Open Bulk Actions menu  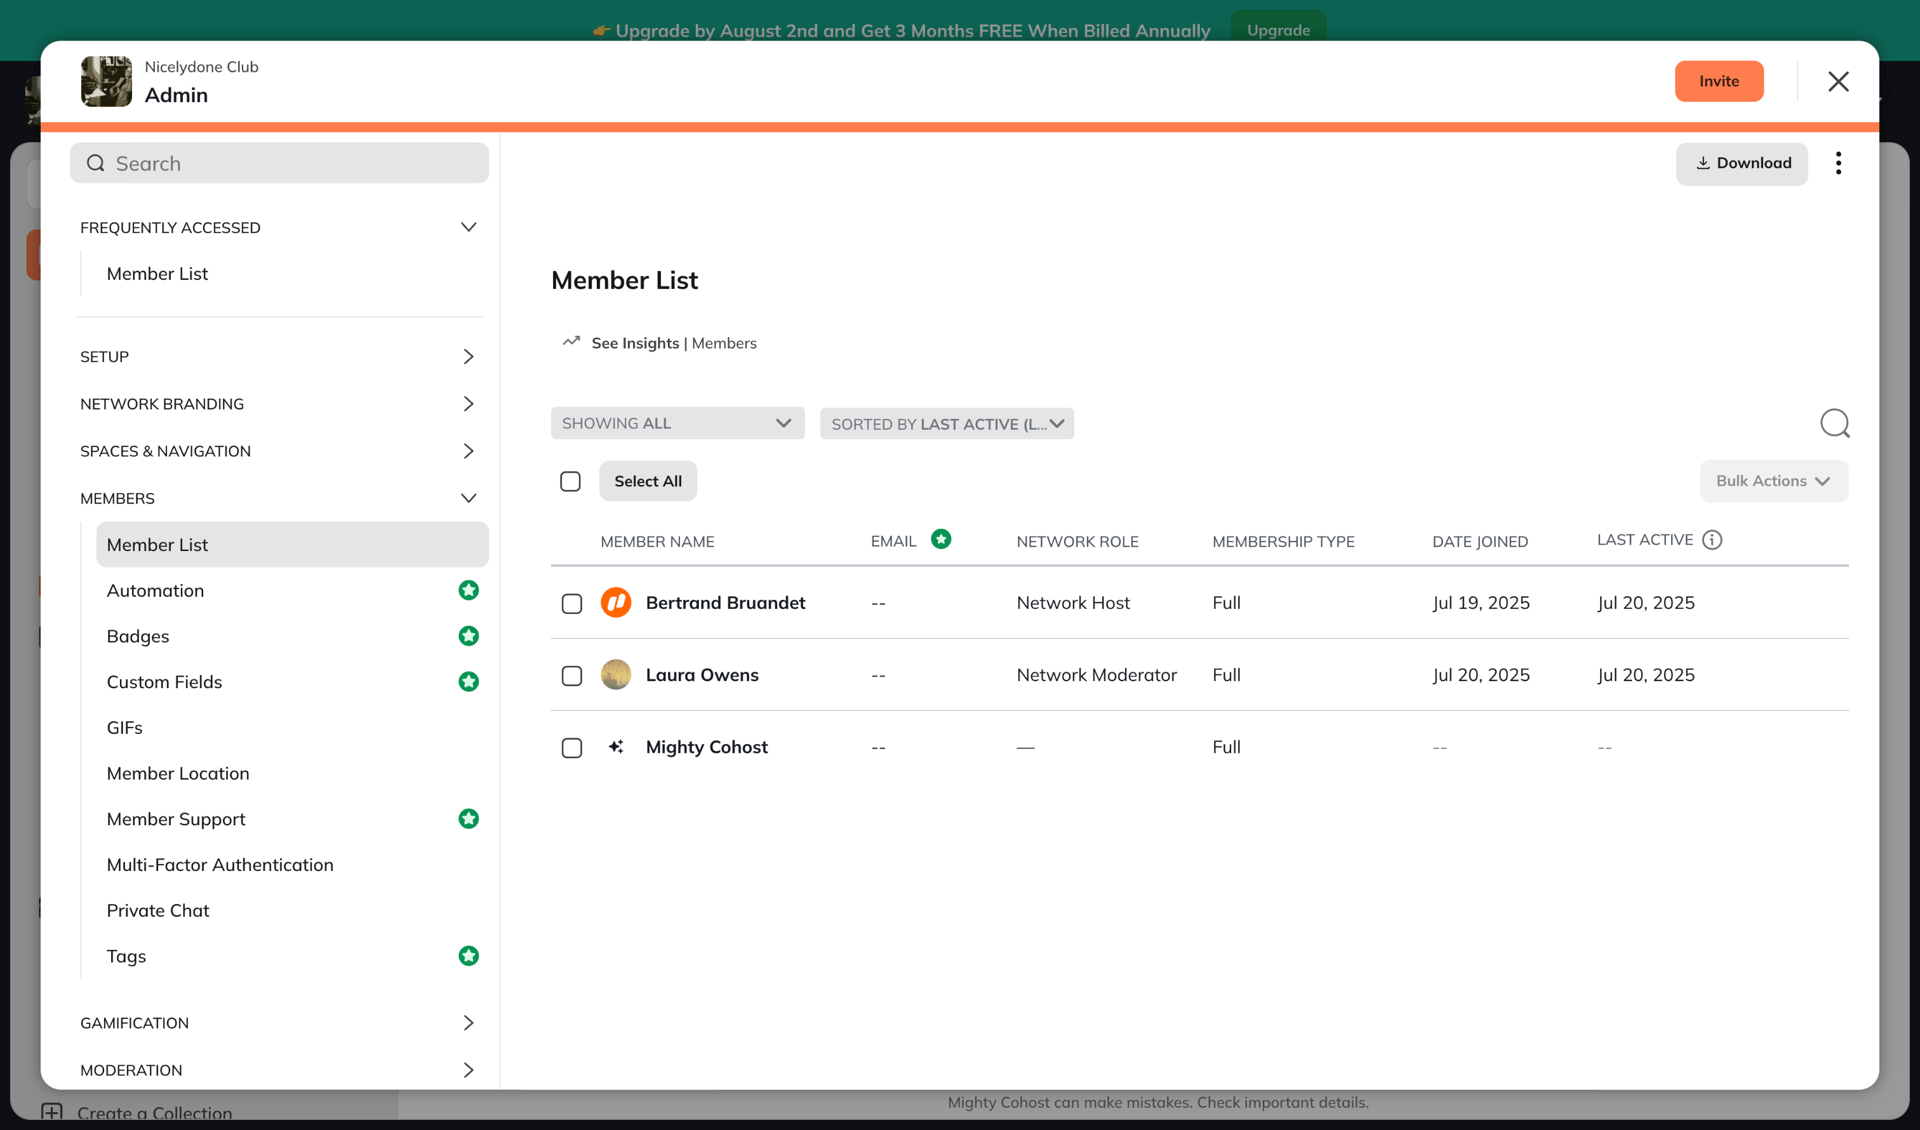coord(1772,481)
